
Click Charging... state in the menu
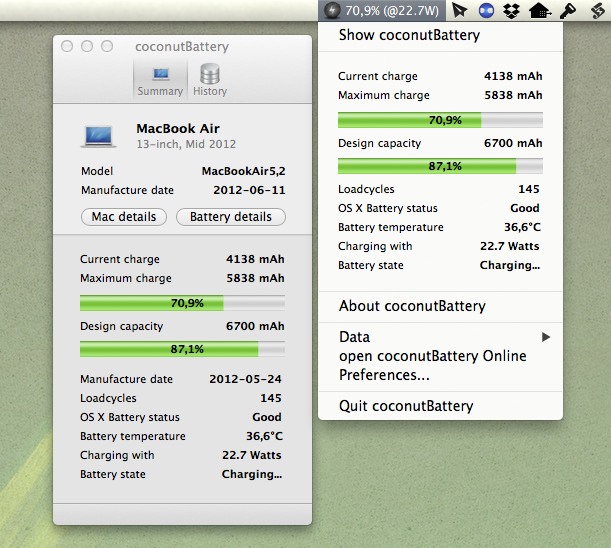click(x=510, y=265)
